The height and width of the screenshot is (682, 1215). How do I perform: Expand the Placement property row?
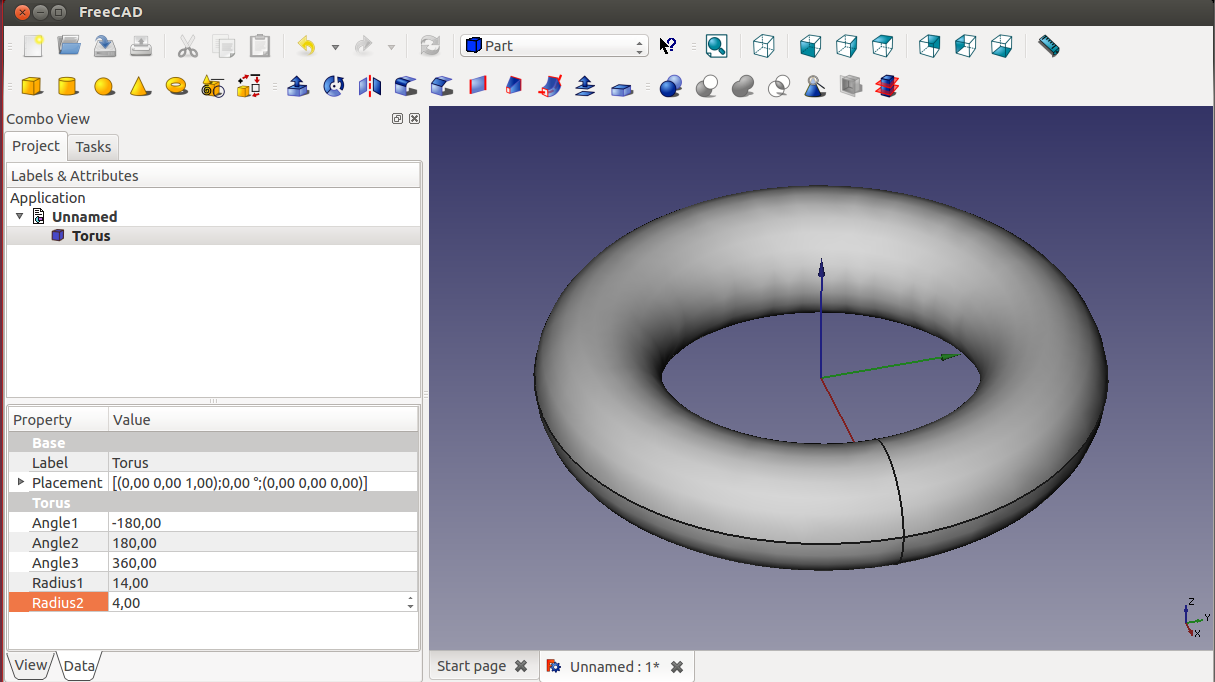(21, 482)
